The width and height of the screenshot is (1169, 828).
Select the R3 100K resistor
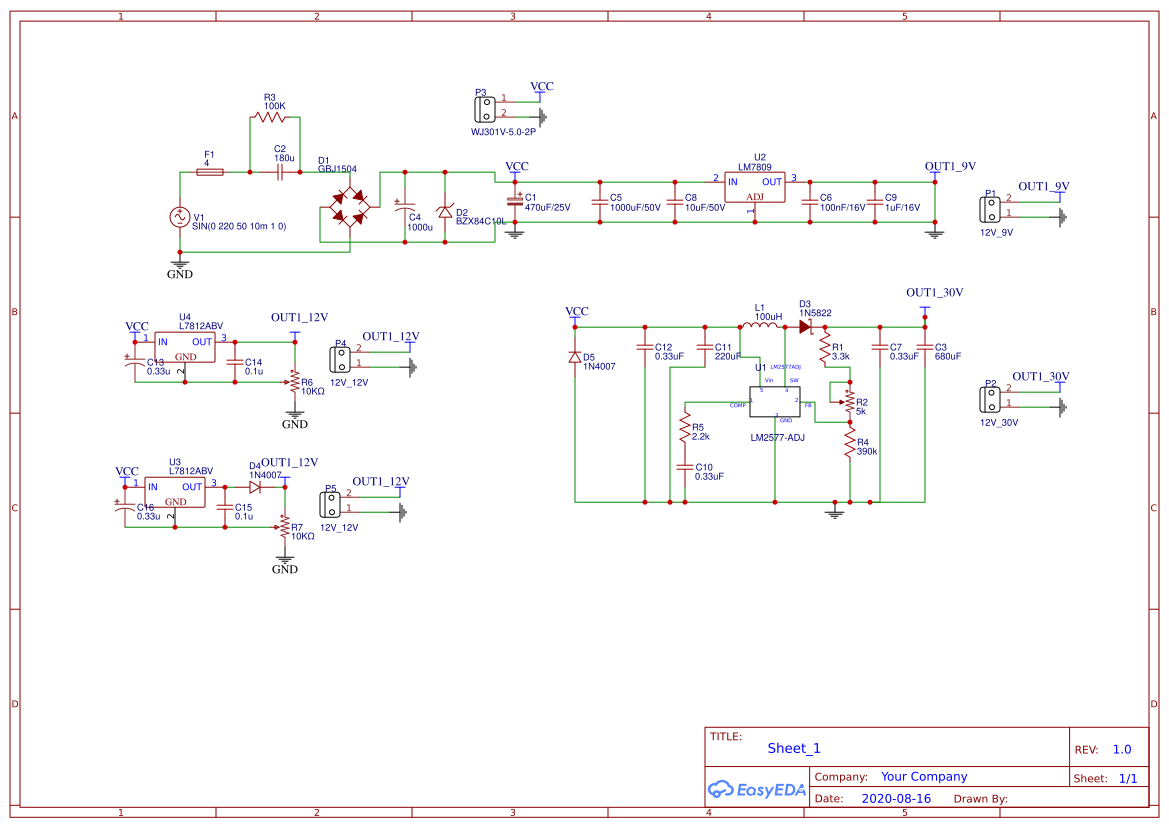[x=273, y=118]
